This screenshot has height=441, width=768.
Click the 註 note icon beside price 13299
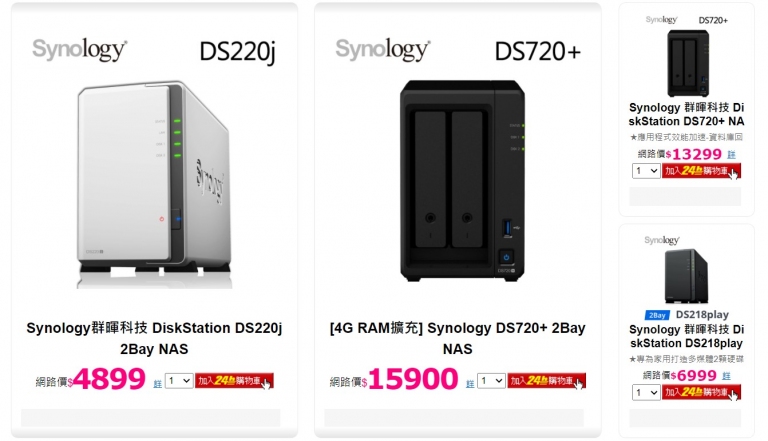point(731,155)
